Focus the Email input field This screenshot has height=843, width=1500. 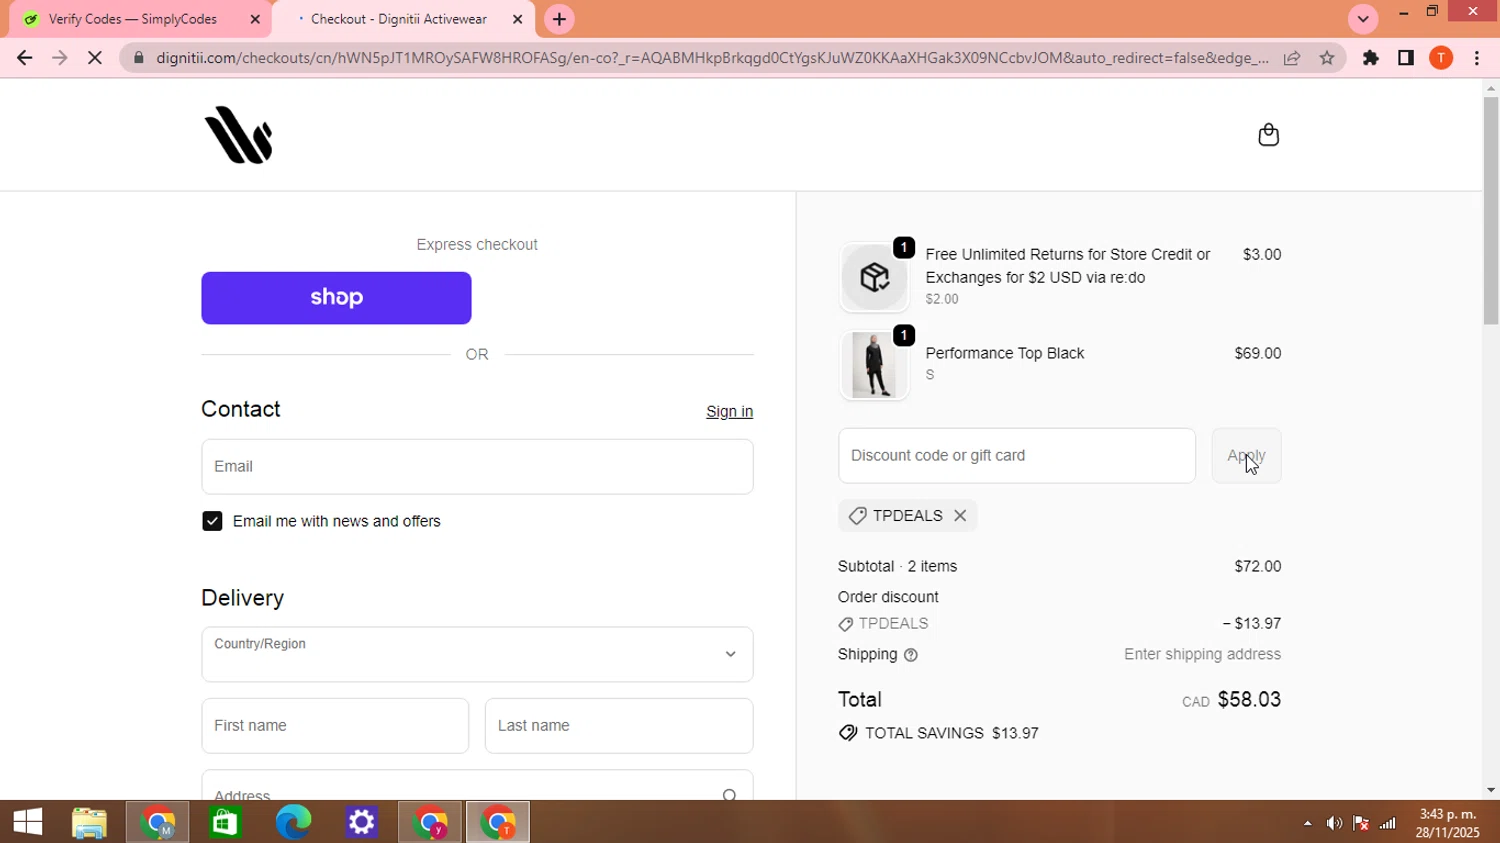coord(477,466)
